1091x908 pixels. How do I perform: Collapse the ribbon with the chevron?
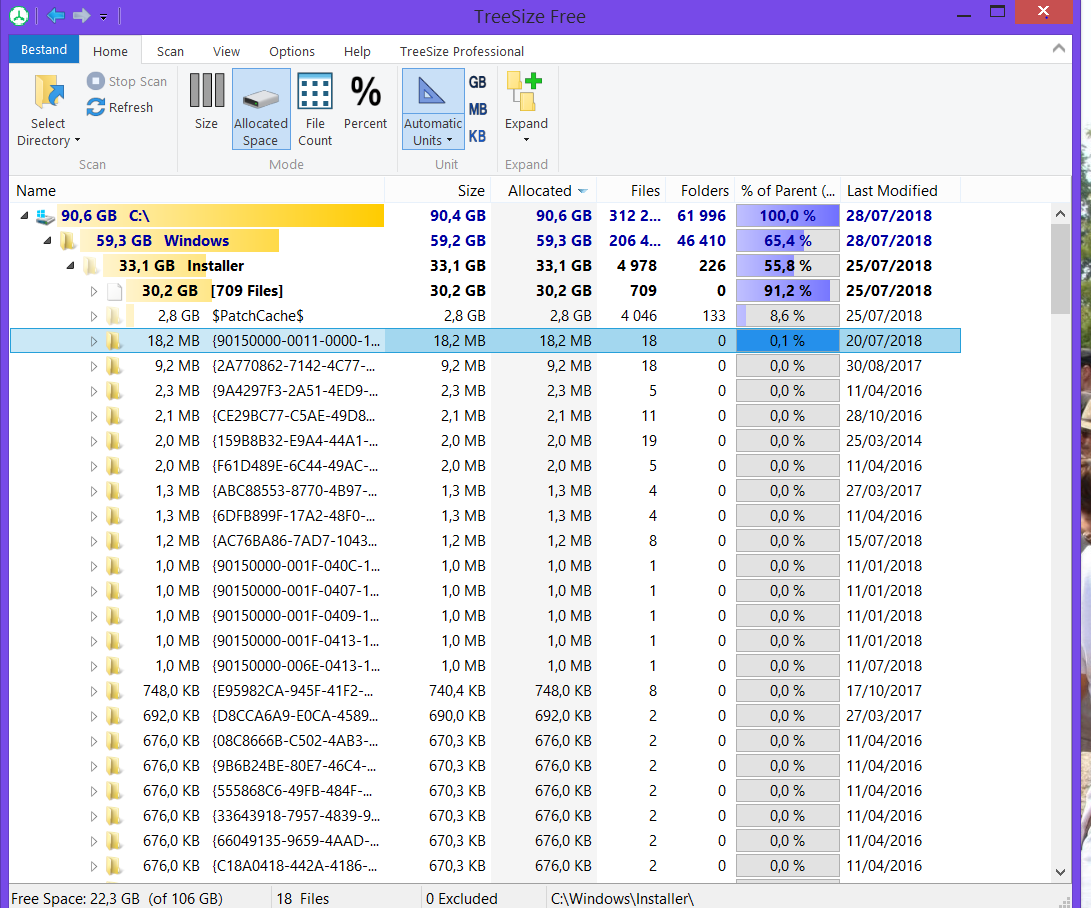click(x=1058, y=49)
